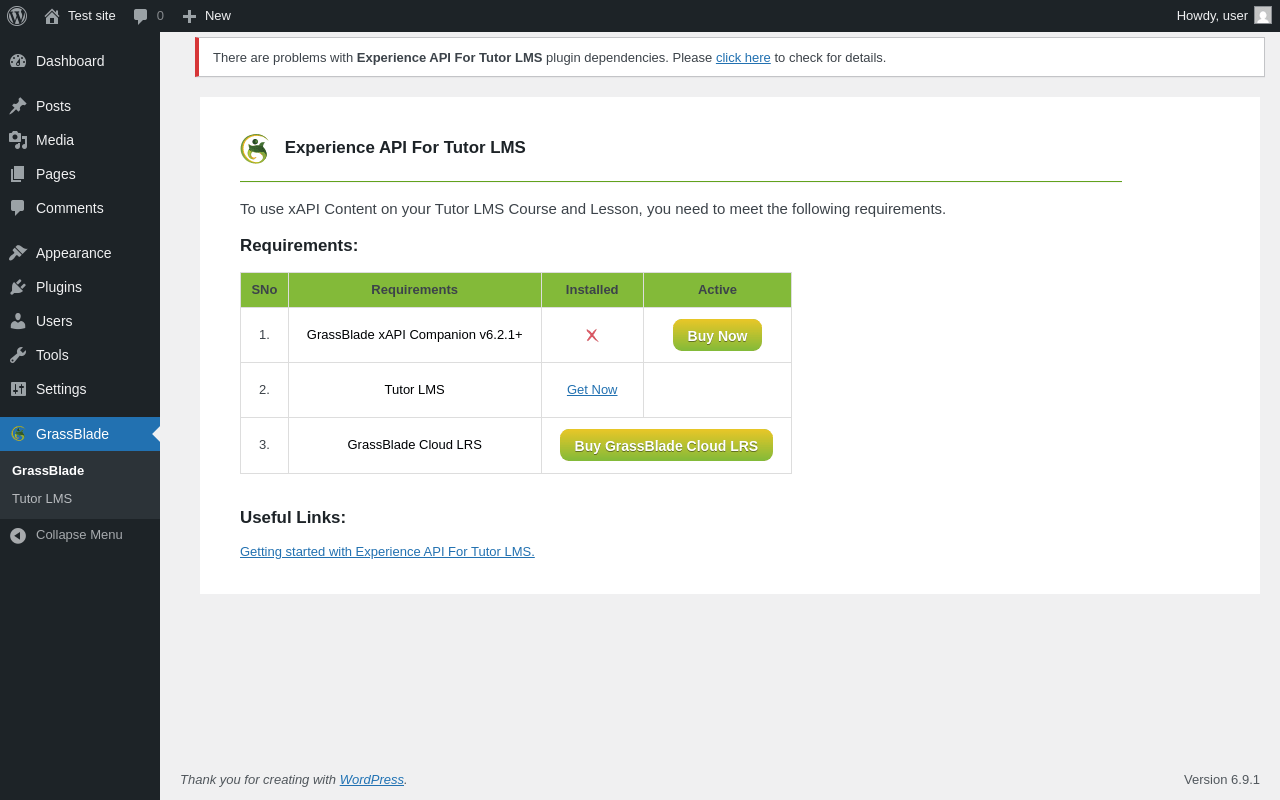This screenshot has width=1280, height=800.
Task: Navigate to Pages
Action: [x=80, y=174]
